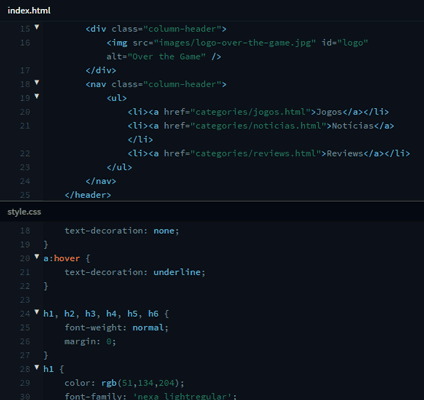Collapse the h1–h6 rule fold at line 24
Screen dimensions: 424x400
click(37, 312)
